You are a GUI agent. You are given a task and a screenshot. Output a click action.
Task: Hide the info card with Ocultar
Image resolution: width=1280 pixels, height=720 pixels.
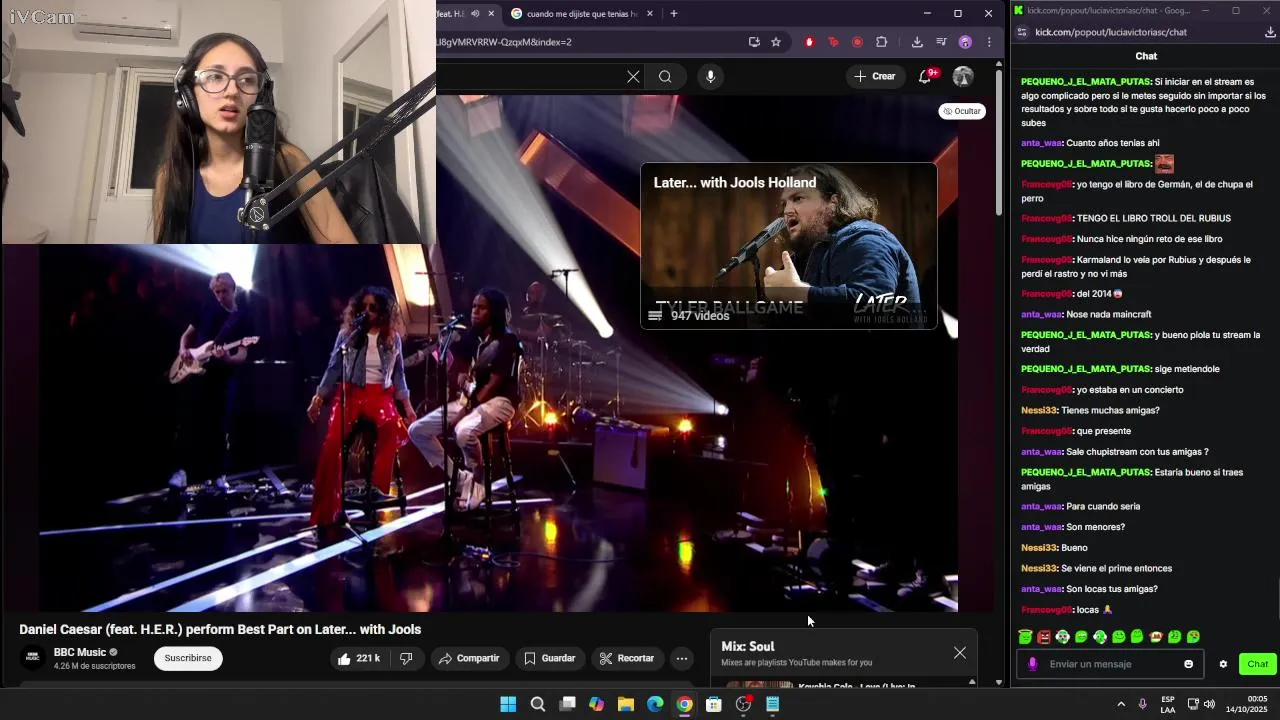[x=963, y=111]
